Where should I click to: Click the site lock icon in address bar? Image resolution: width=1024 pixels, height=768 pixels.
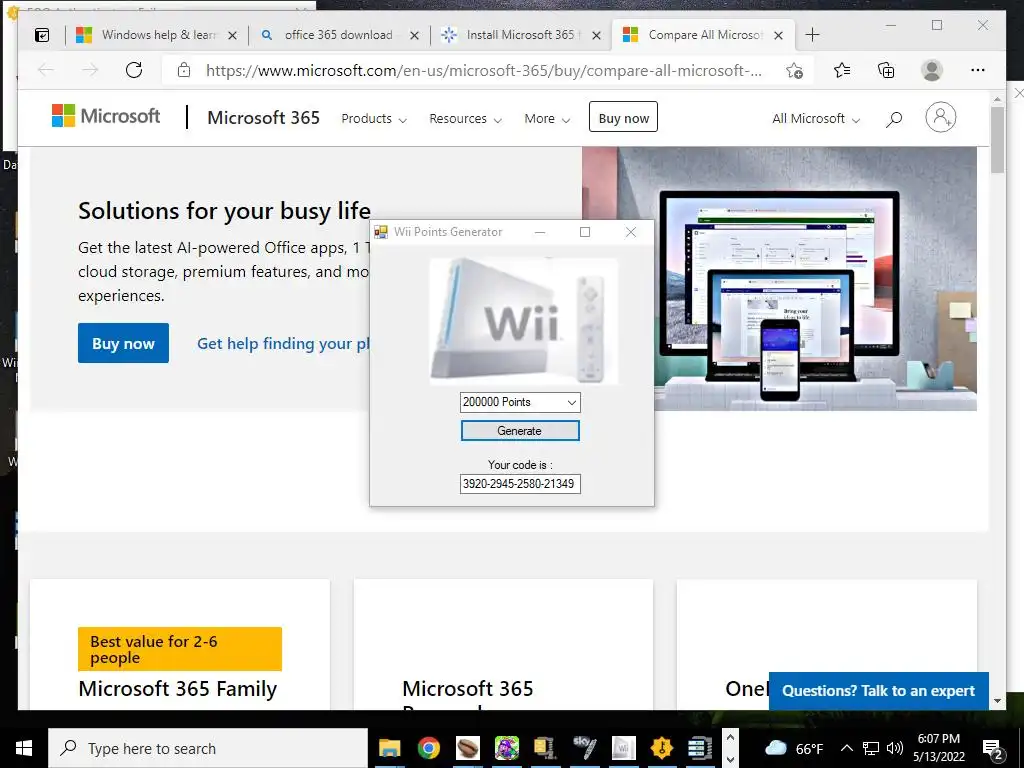[184, 70]
